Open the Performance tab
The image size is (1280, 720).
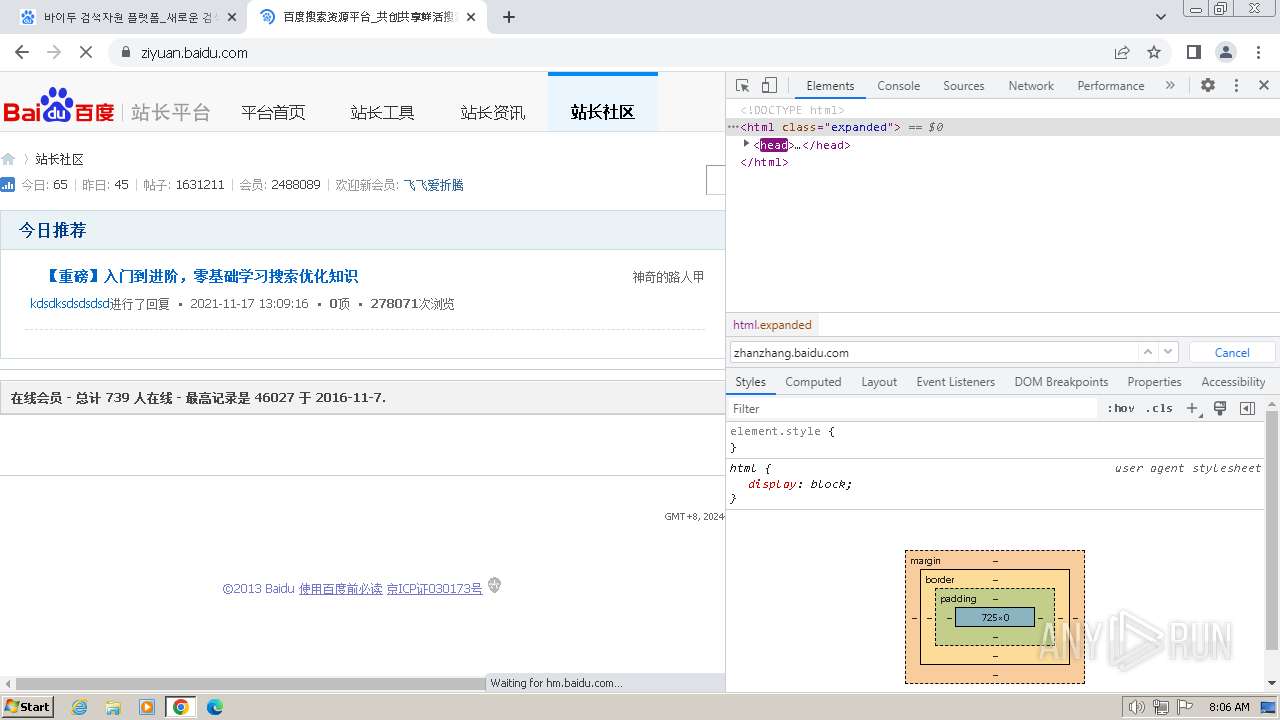(1110, 86)
